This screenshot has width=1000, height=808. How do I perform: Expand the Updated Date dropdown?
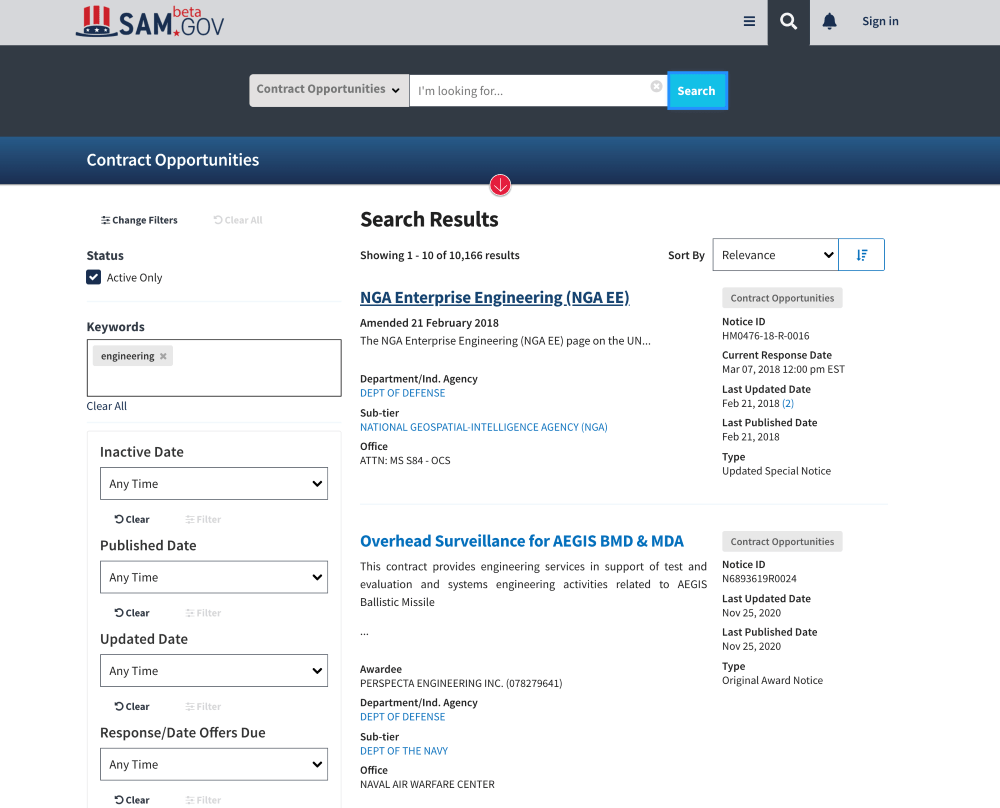(x=214, y=671)
